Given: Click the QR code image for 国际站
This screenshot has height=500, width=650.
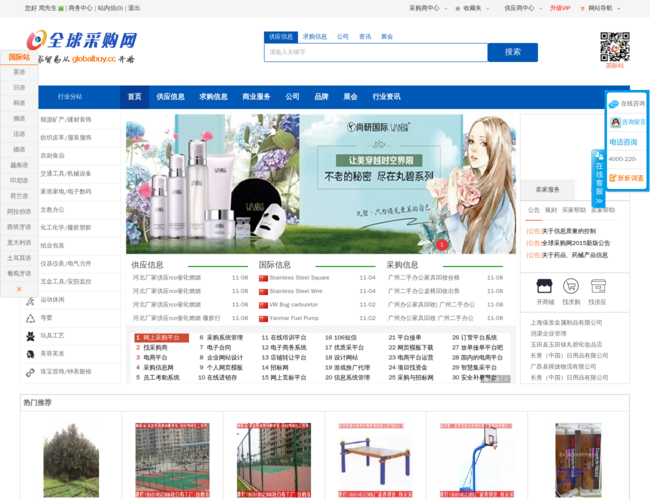Looking at the screenshot, I should [x=615, y=46].
